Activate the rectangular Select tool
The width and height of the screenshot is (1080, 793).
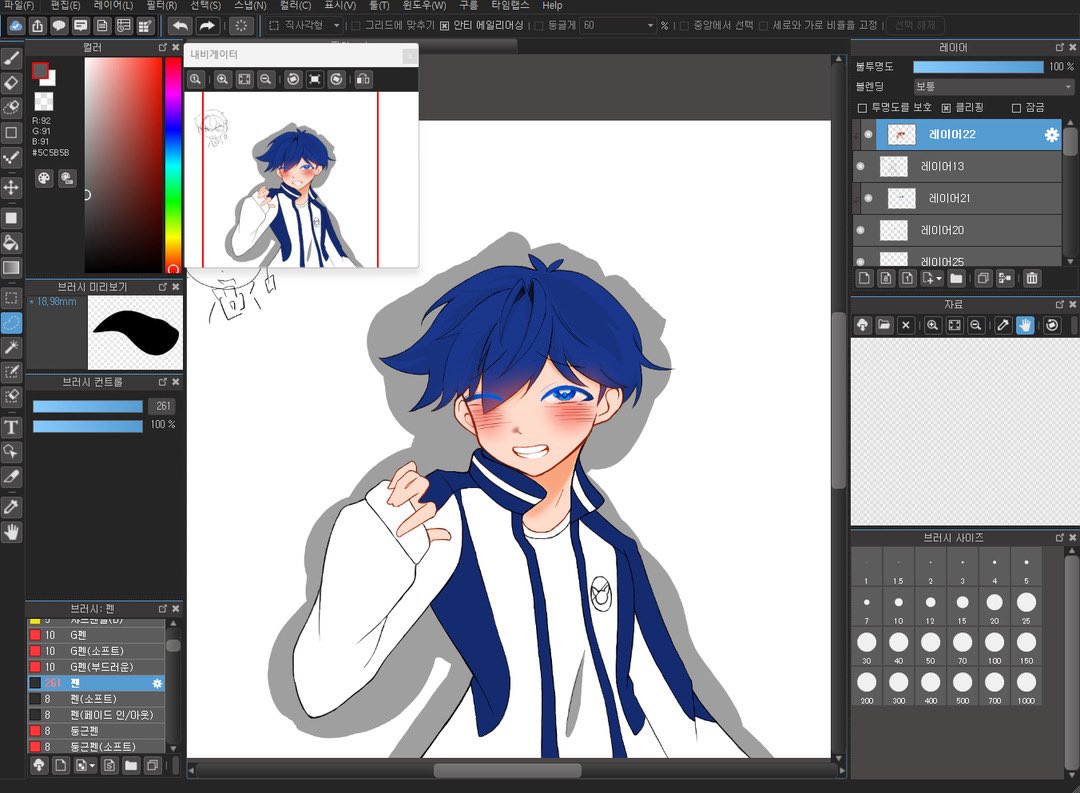(12, 298)
